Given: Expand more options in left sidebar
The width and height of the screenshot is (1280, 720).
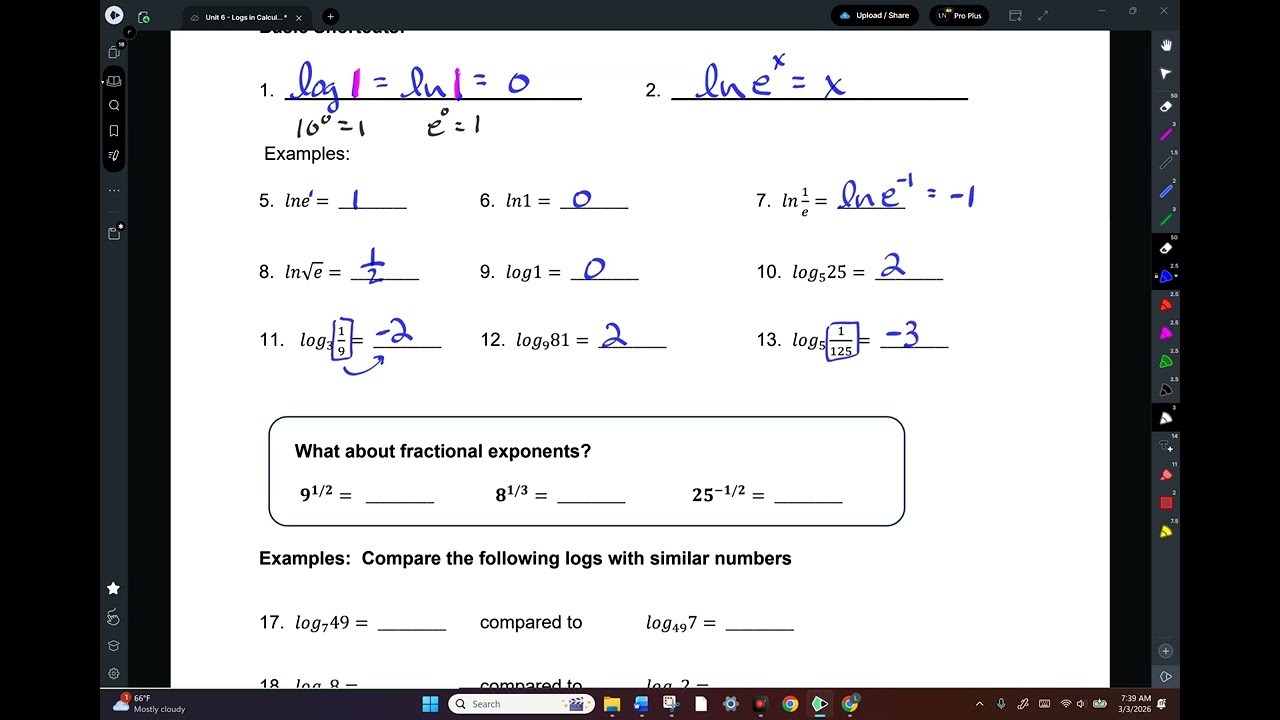Looking at the screenshot, I should click(x=114, y=190).
